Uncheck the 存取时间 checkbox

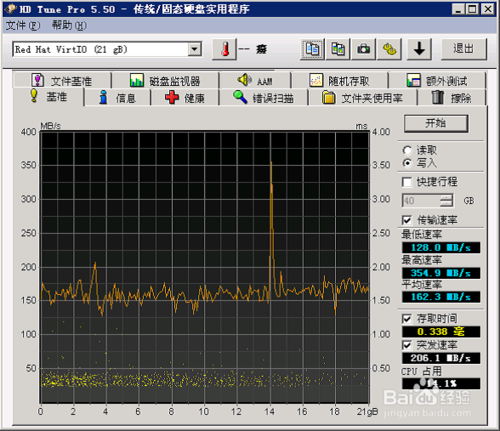point(407,319)
